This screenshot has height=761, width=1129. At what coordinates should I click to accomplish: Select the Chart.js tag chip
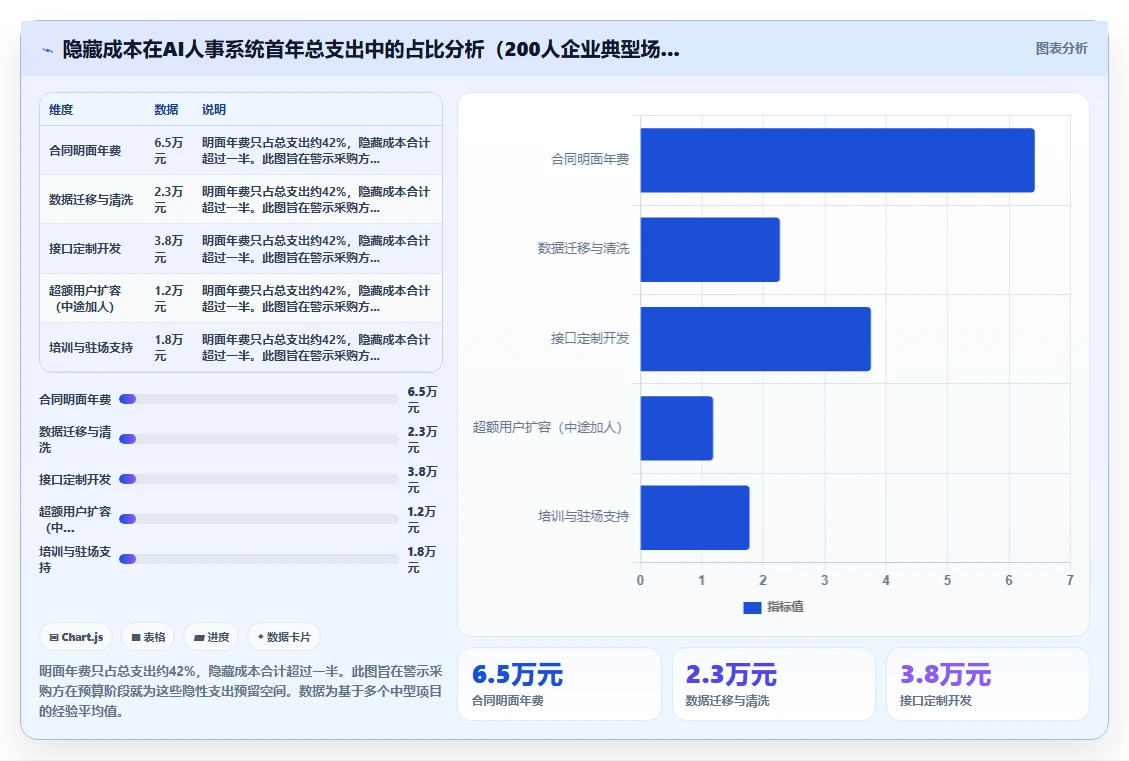click(x=76, y=637)
